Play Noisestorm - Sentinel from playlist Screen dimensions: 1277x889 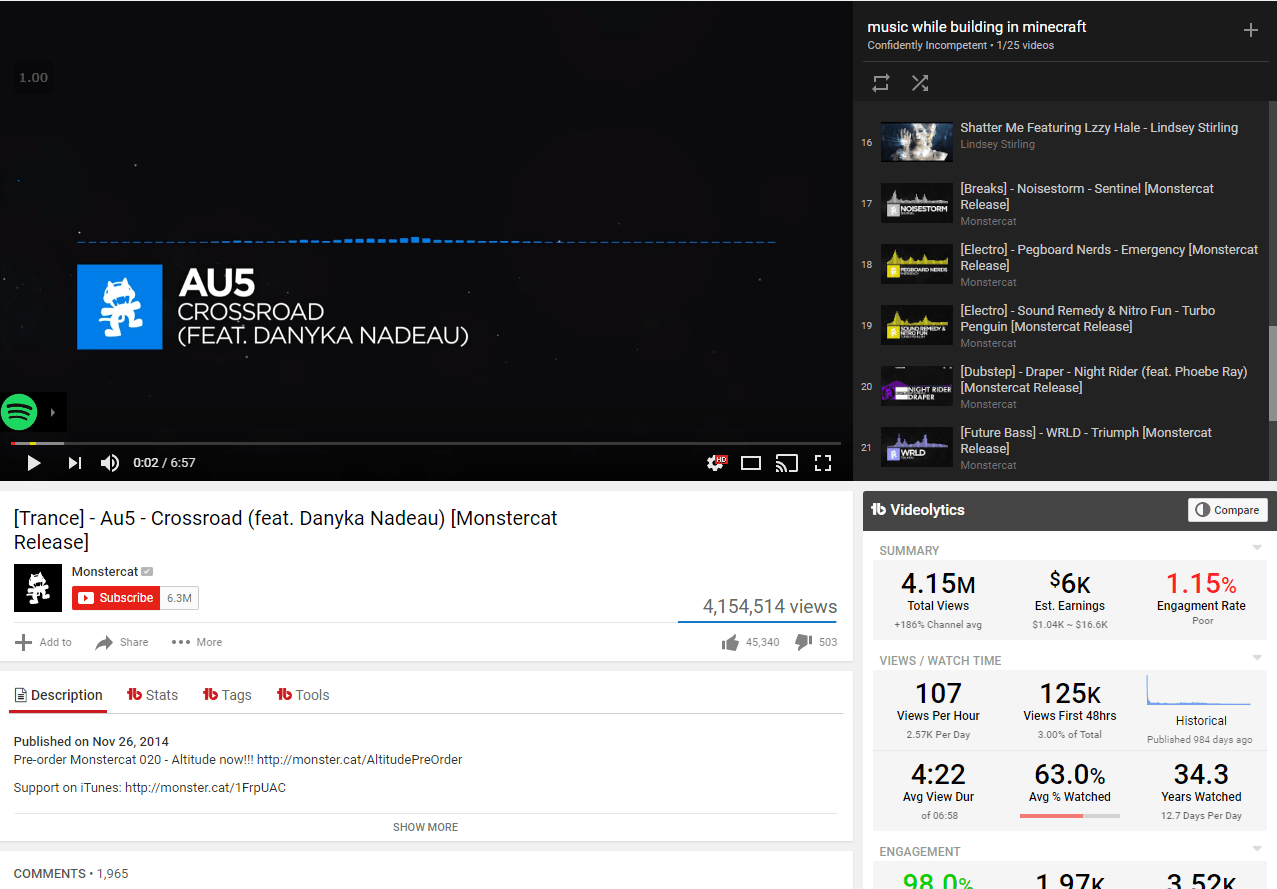coord(1065,203)
